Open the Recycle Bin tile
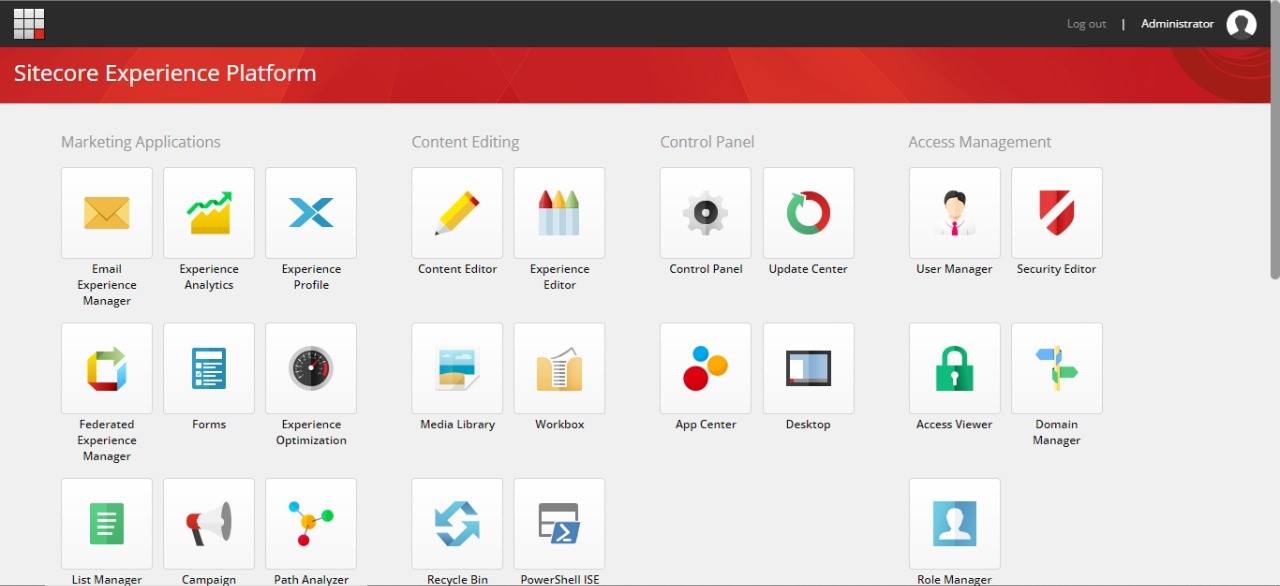The height and width of the screenshot is (586, 1280). point(457,524)
